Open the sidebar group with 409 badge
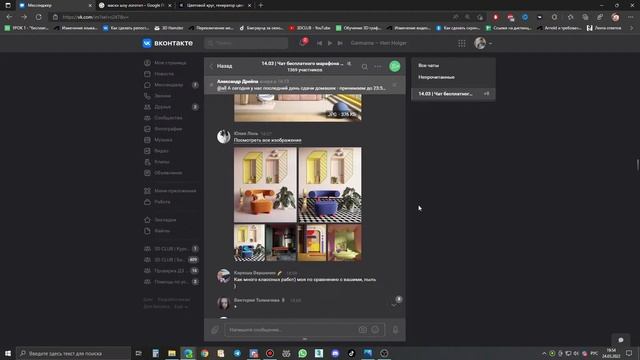Image resolution: width=640 pixels, height=360 pixels. pos(171,260)
